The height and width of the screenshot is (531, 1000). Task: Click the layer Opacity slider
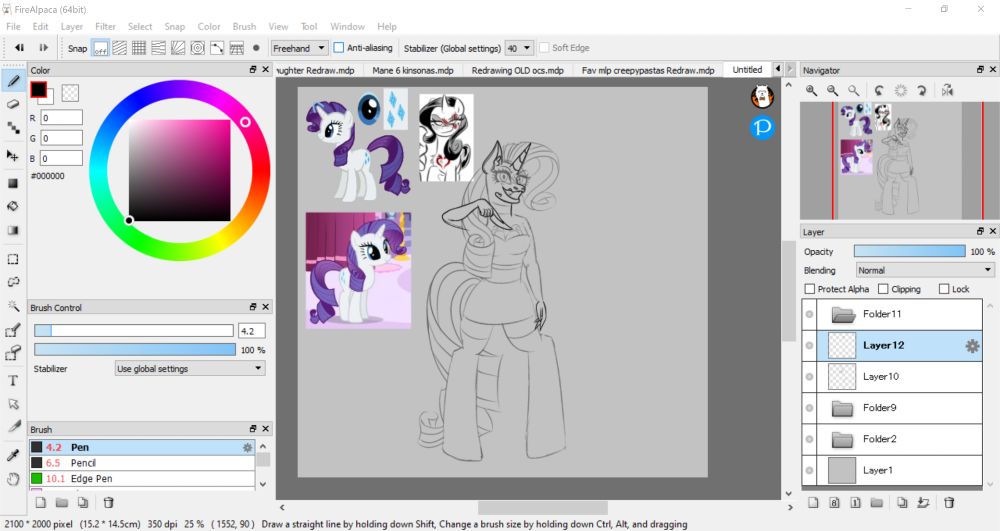pyautogui.click(x=909, y=252)
